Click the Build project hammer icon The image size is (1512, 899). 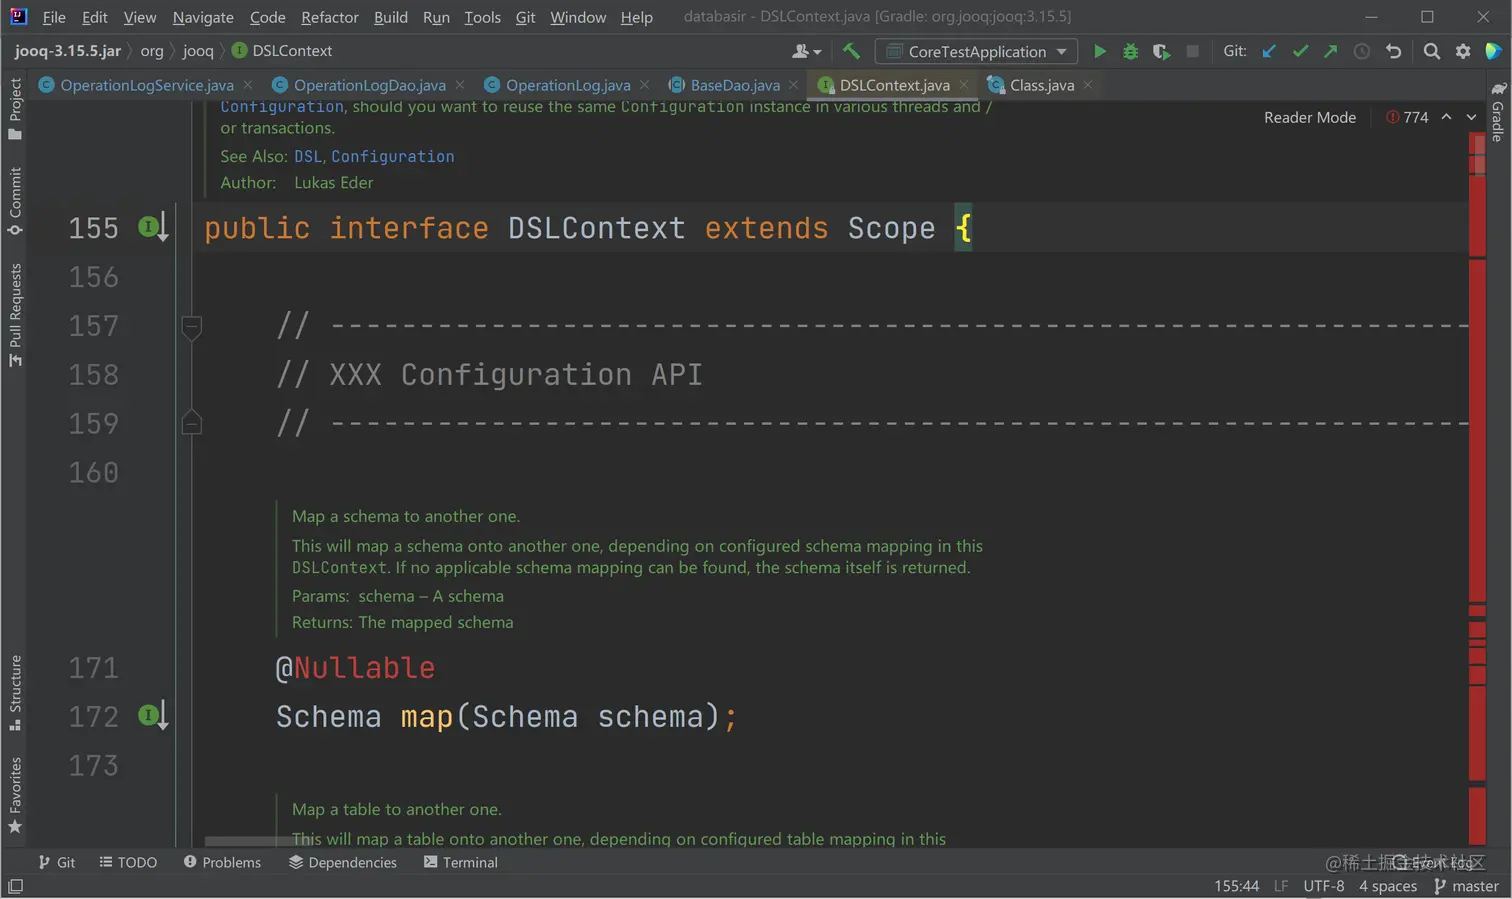click(851, 51)
